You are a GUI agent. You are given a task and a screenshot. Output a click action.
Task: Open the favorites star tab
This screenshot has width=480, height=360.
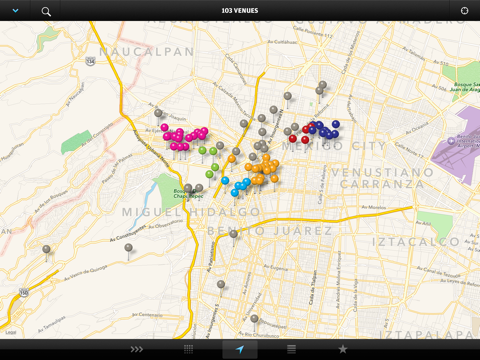343,349
